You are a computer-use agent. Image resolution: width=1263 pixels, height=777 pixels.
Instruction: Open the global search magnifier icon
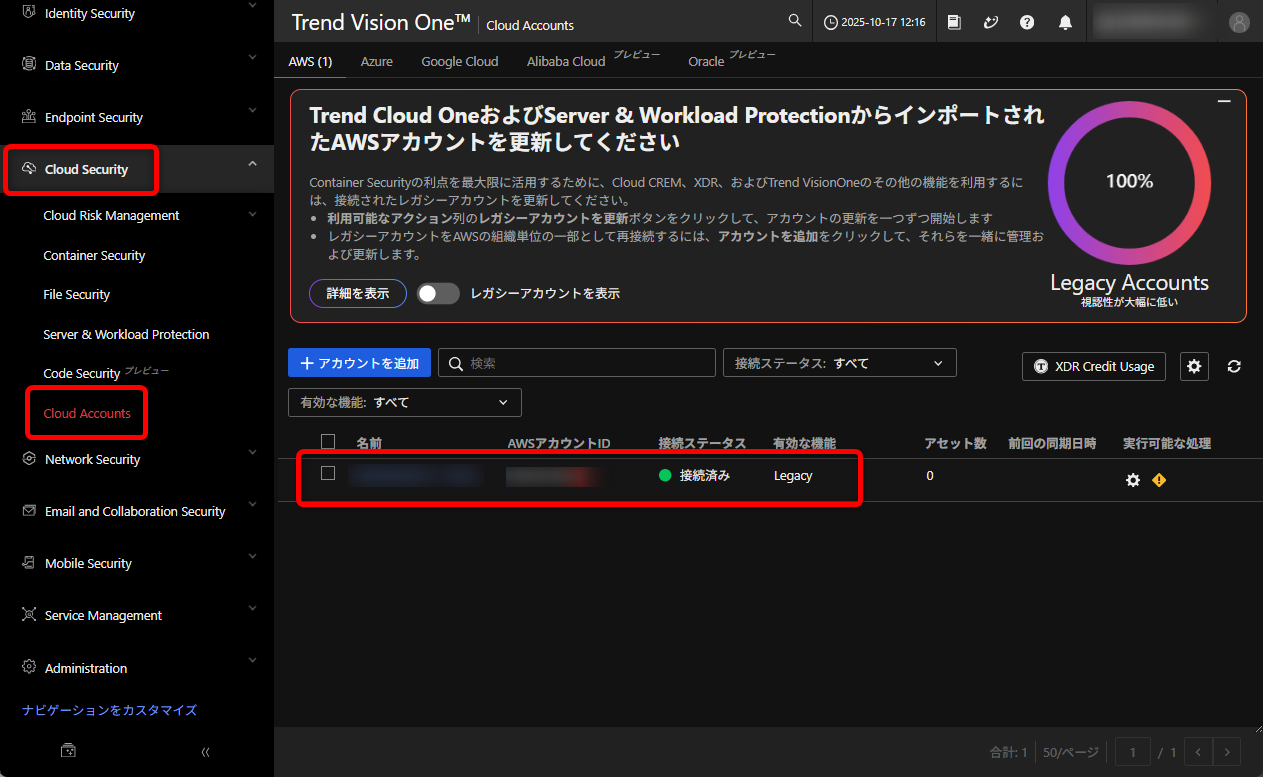[x=795, y=21]
